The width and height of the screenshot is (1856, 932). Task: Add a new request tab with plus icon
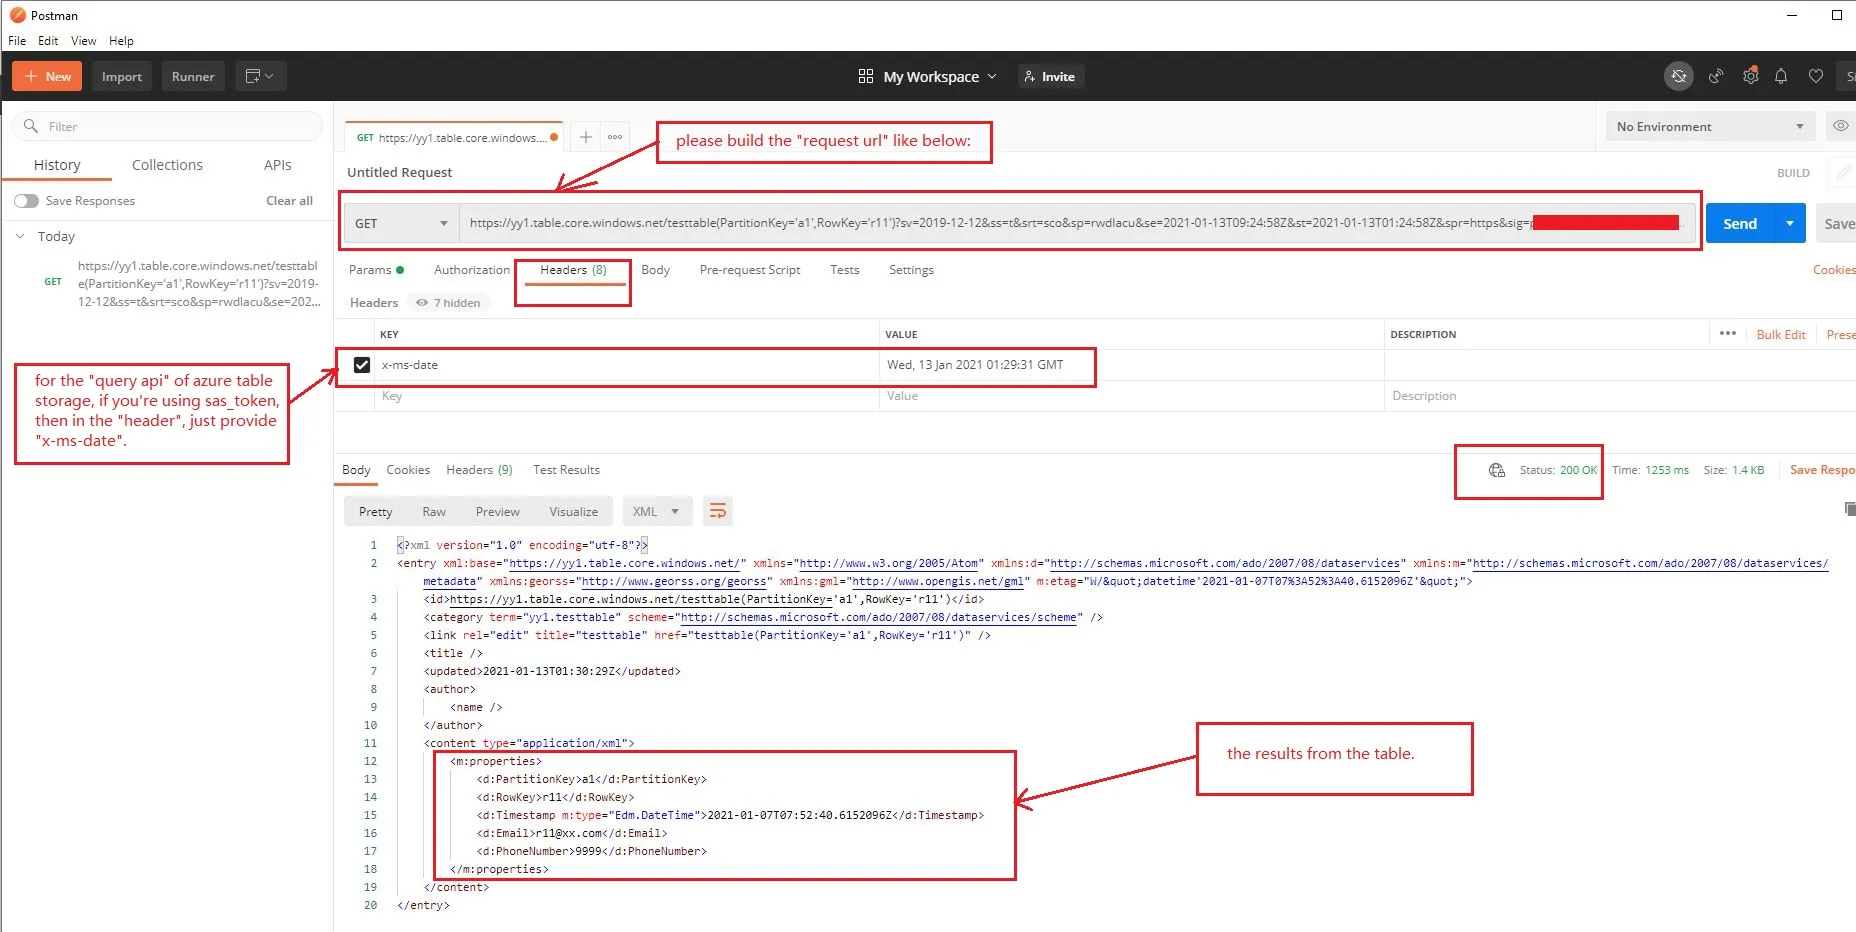point(586,137)
